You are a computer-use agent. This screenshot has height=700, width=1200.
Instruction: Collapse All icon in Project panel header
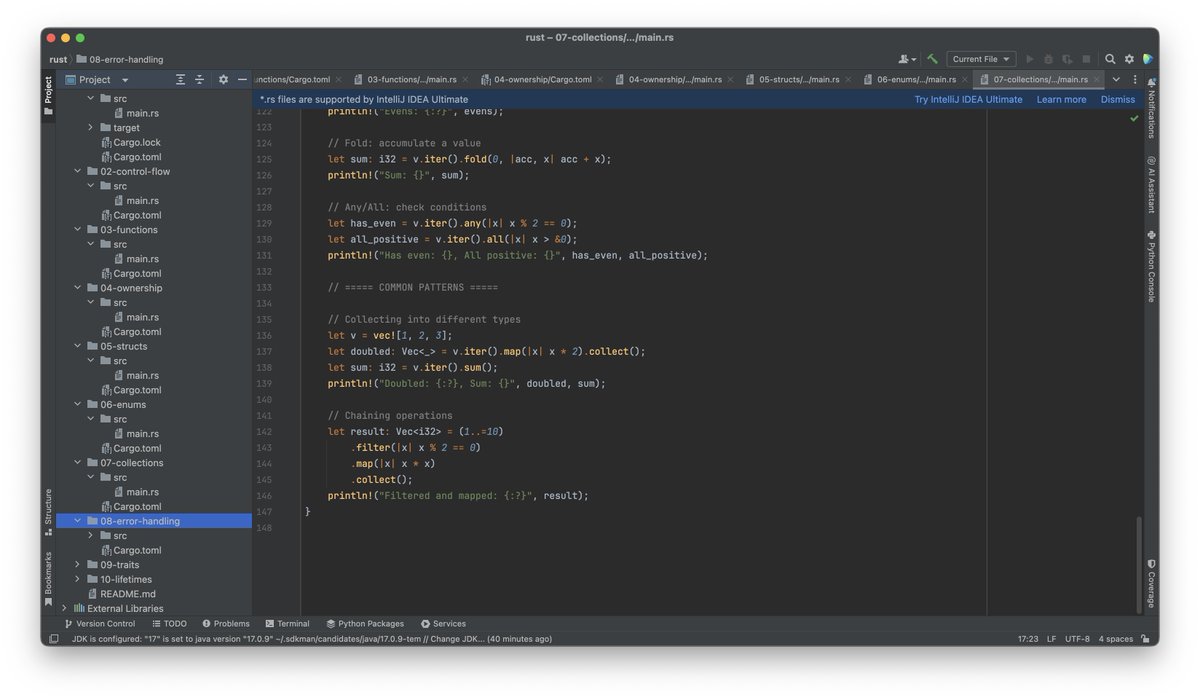coord(199,79)
